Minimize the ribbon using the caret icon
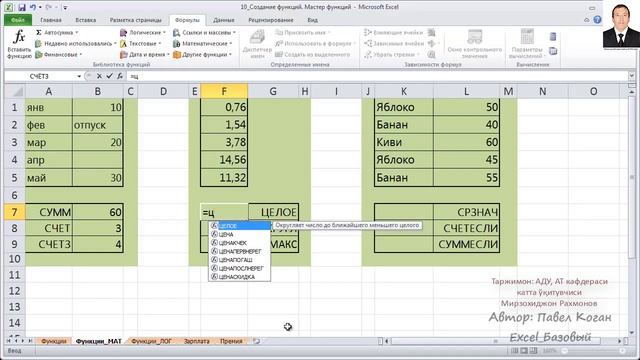Screen dimensions: 640x360 (x=587, y=20)
